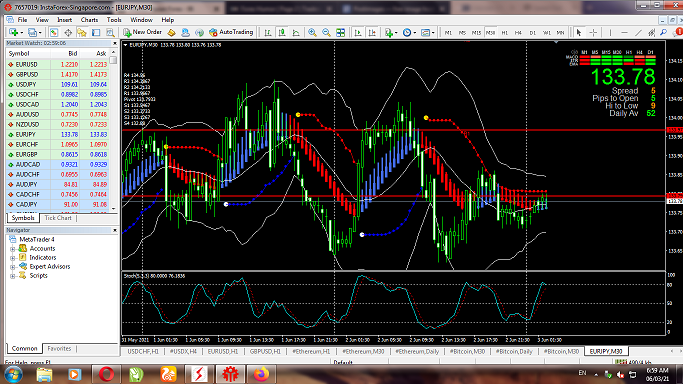The image size is (683, 384).
Task: Expand the Expert Advisors tree node
Action: point(13,267)
